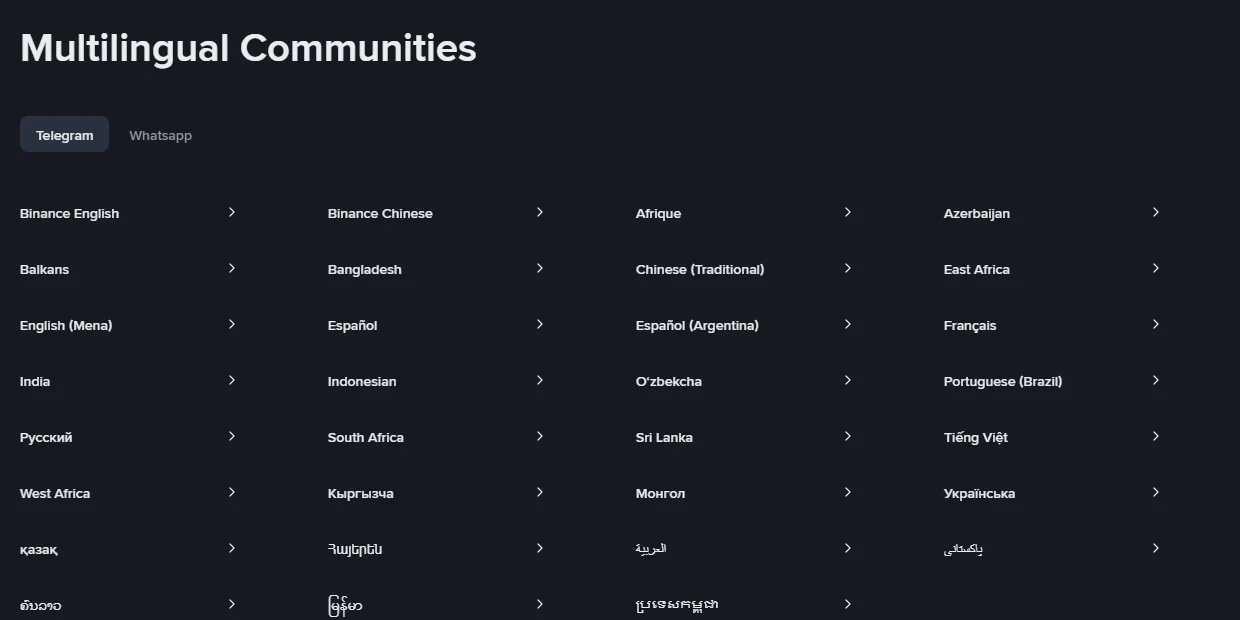Select the Lao-script ລາວ community link
The image size is (1240, 620).
[40, 605]
